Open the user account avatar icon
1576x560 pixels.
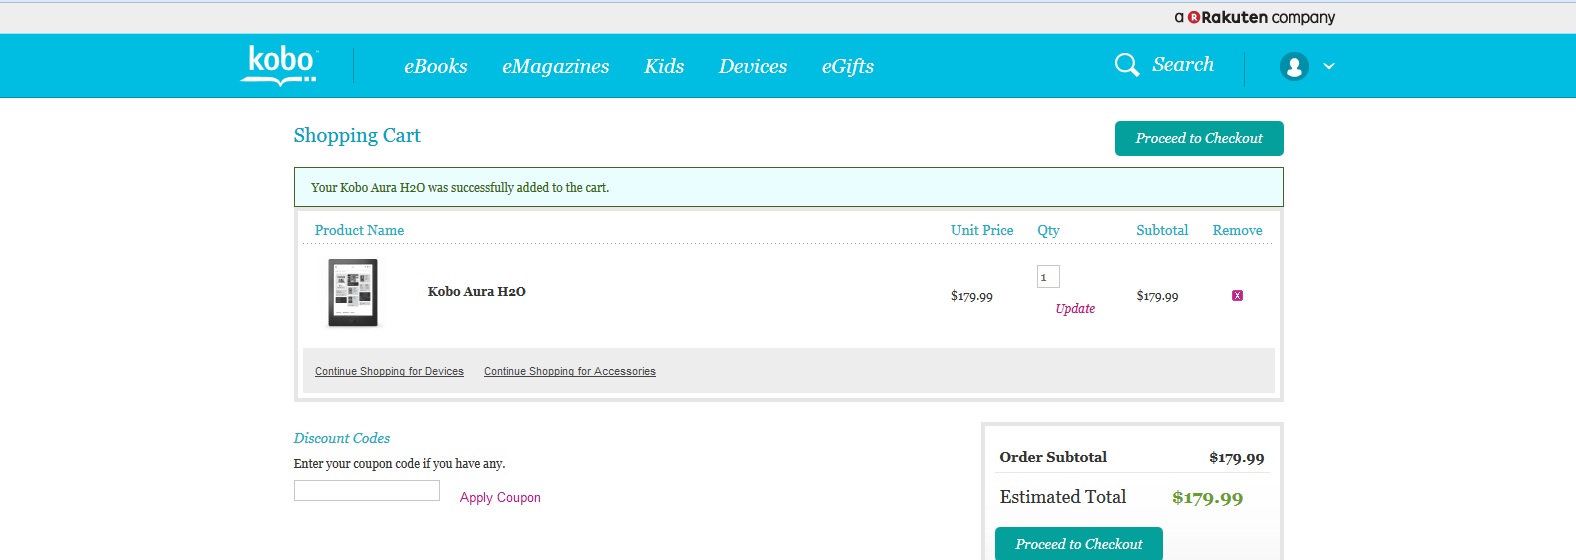click(x=1294, y=66)
